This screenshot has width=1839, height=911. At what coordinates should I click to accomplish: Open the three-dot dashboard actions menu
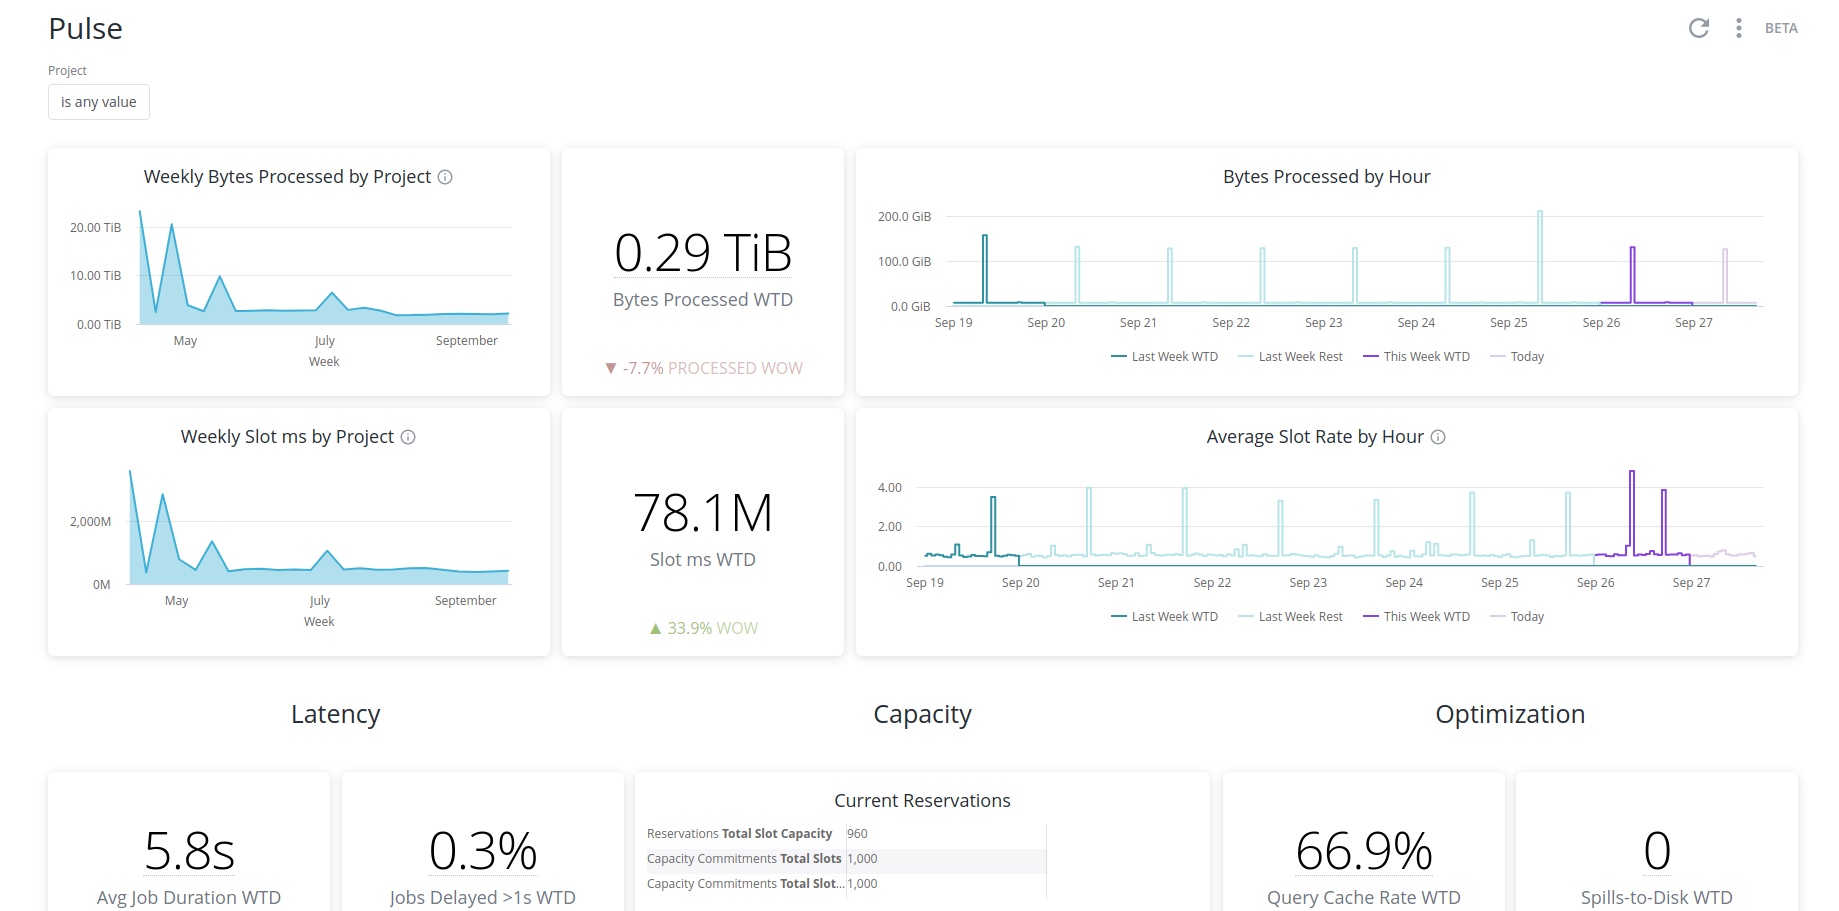point(1739,28)
